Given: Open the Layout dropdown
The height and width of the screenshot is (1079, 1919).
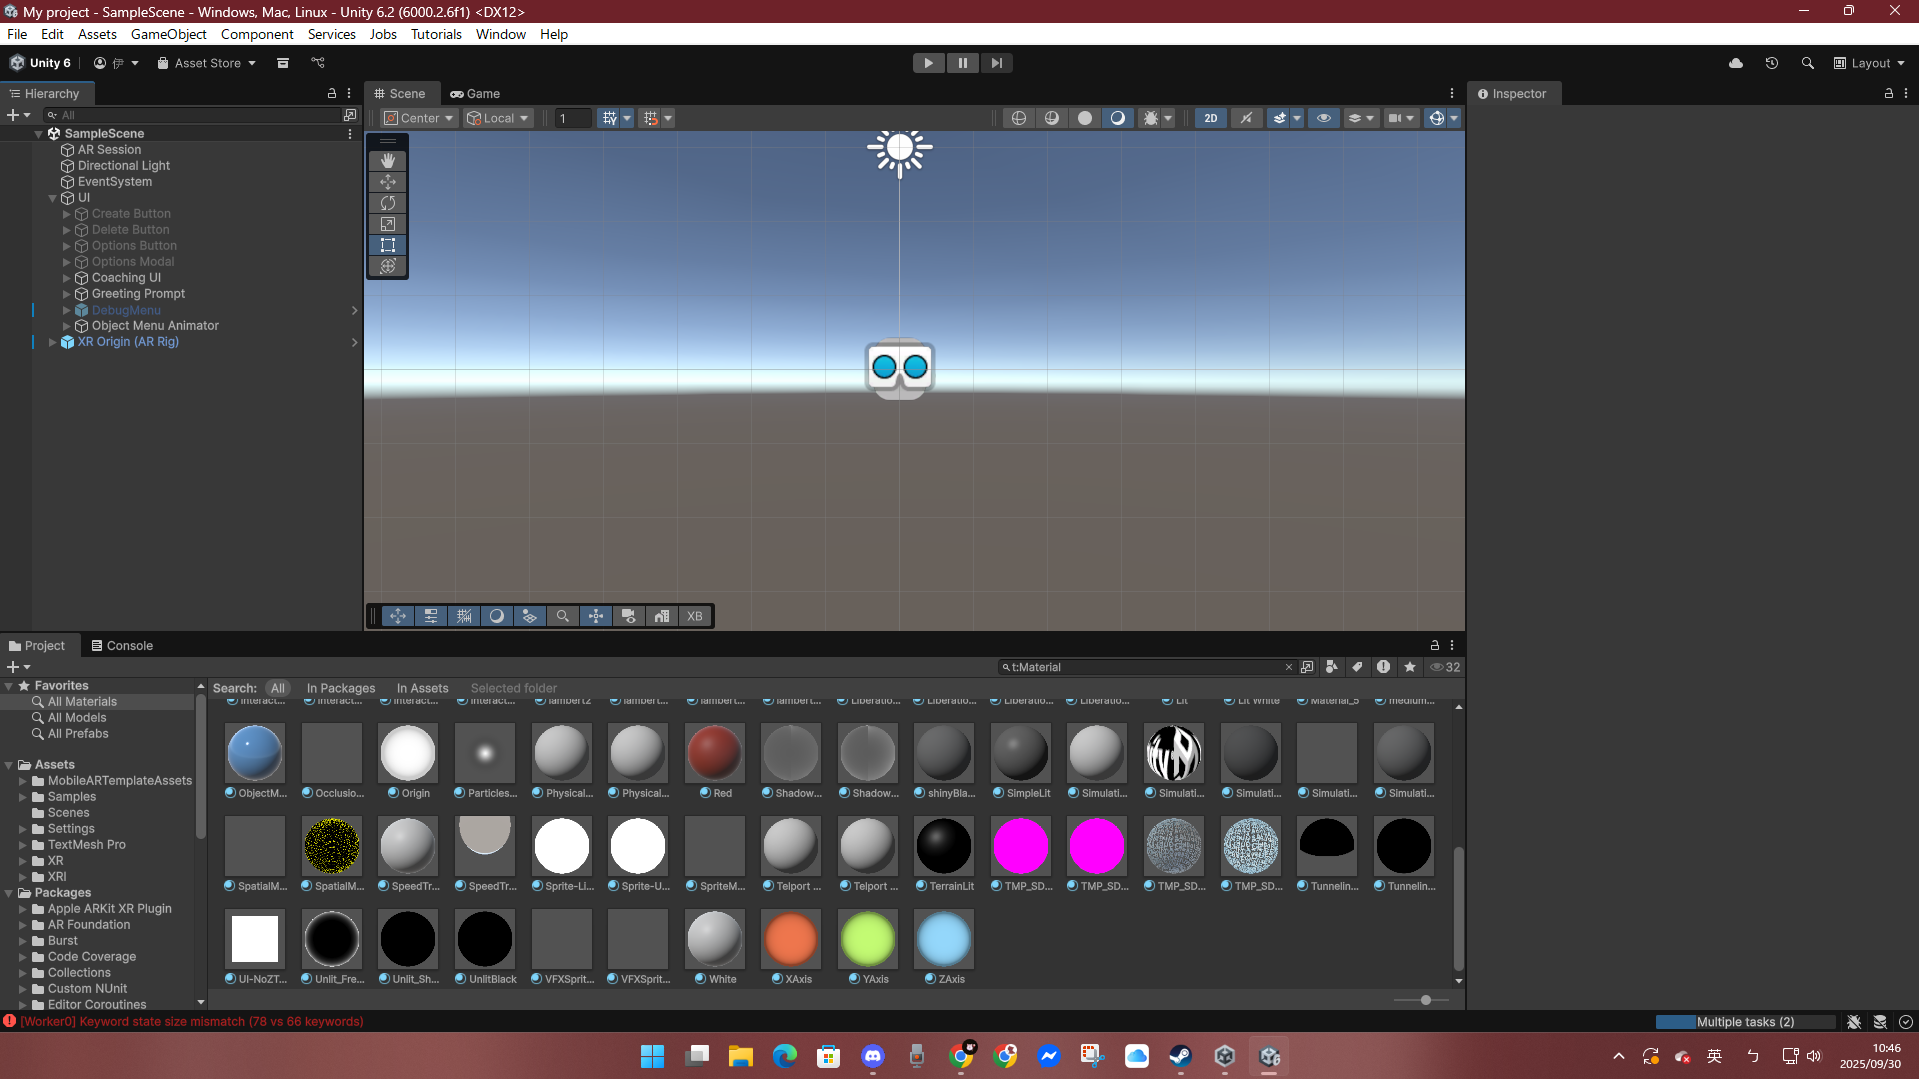Looking at the screenshot, I should coord(1869,63).
